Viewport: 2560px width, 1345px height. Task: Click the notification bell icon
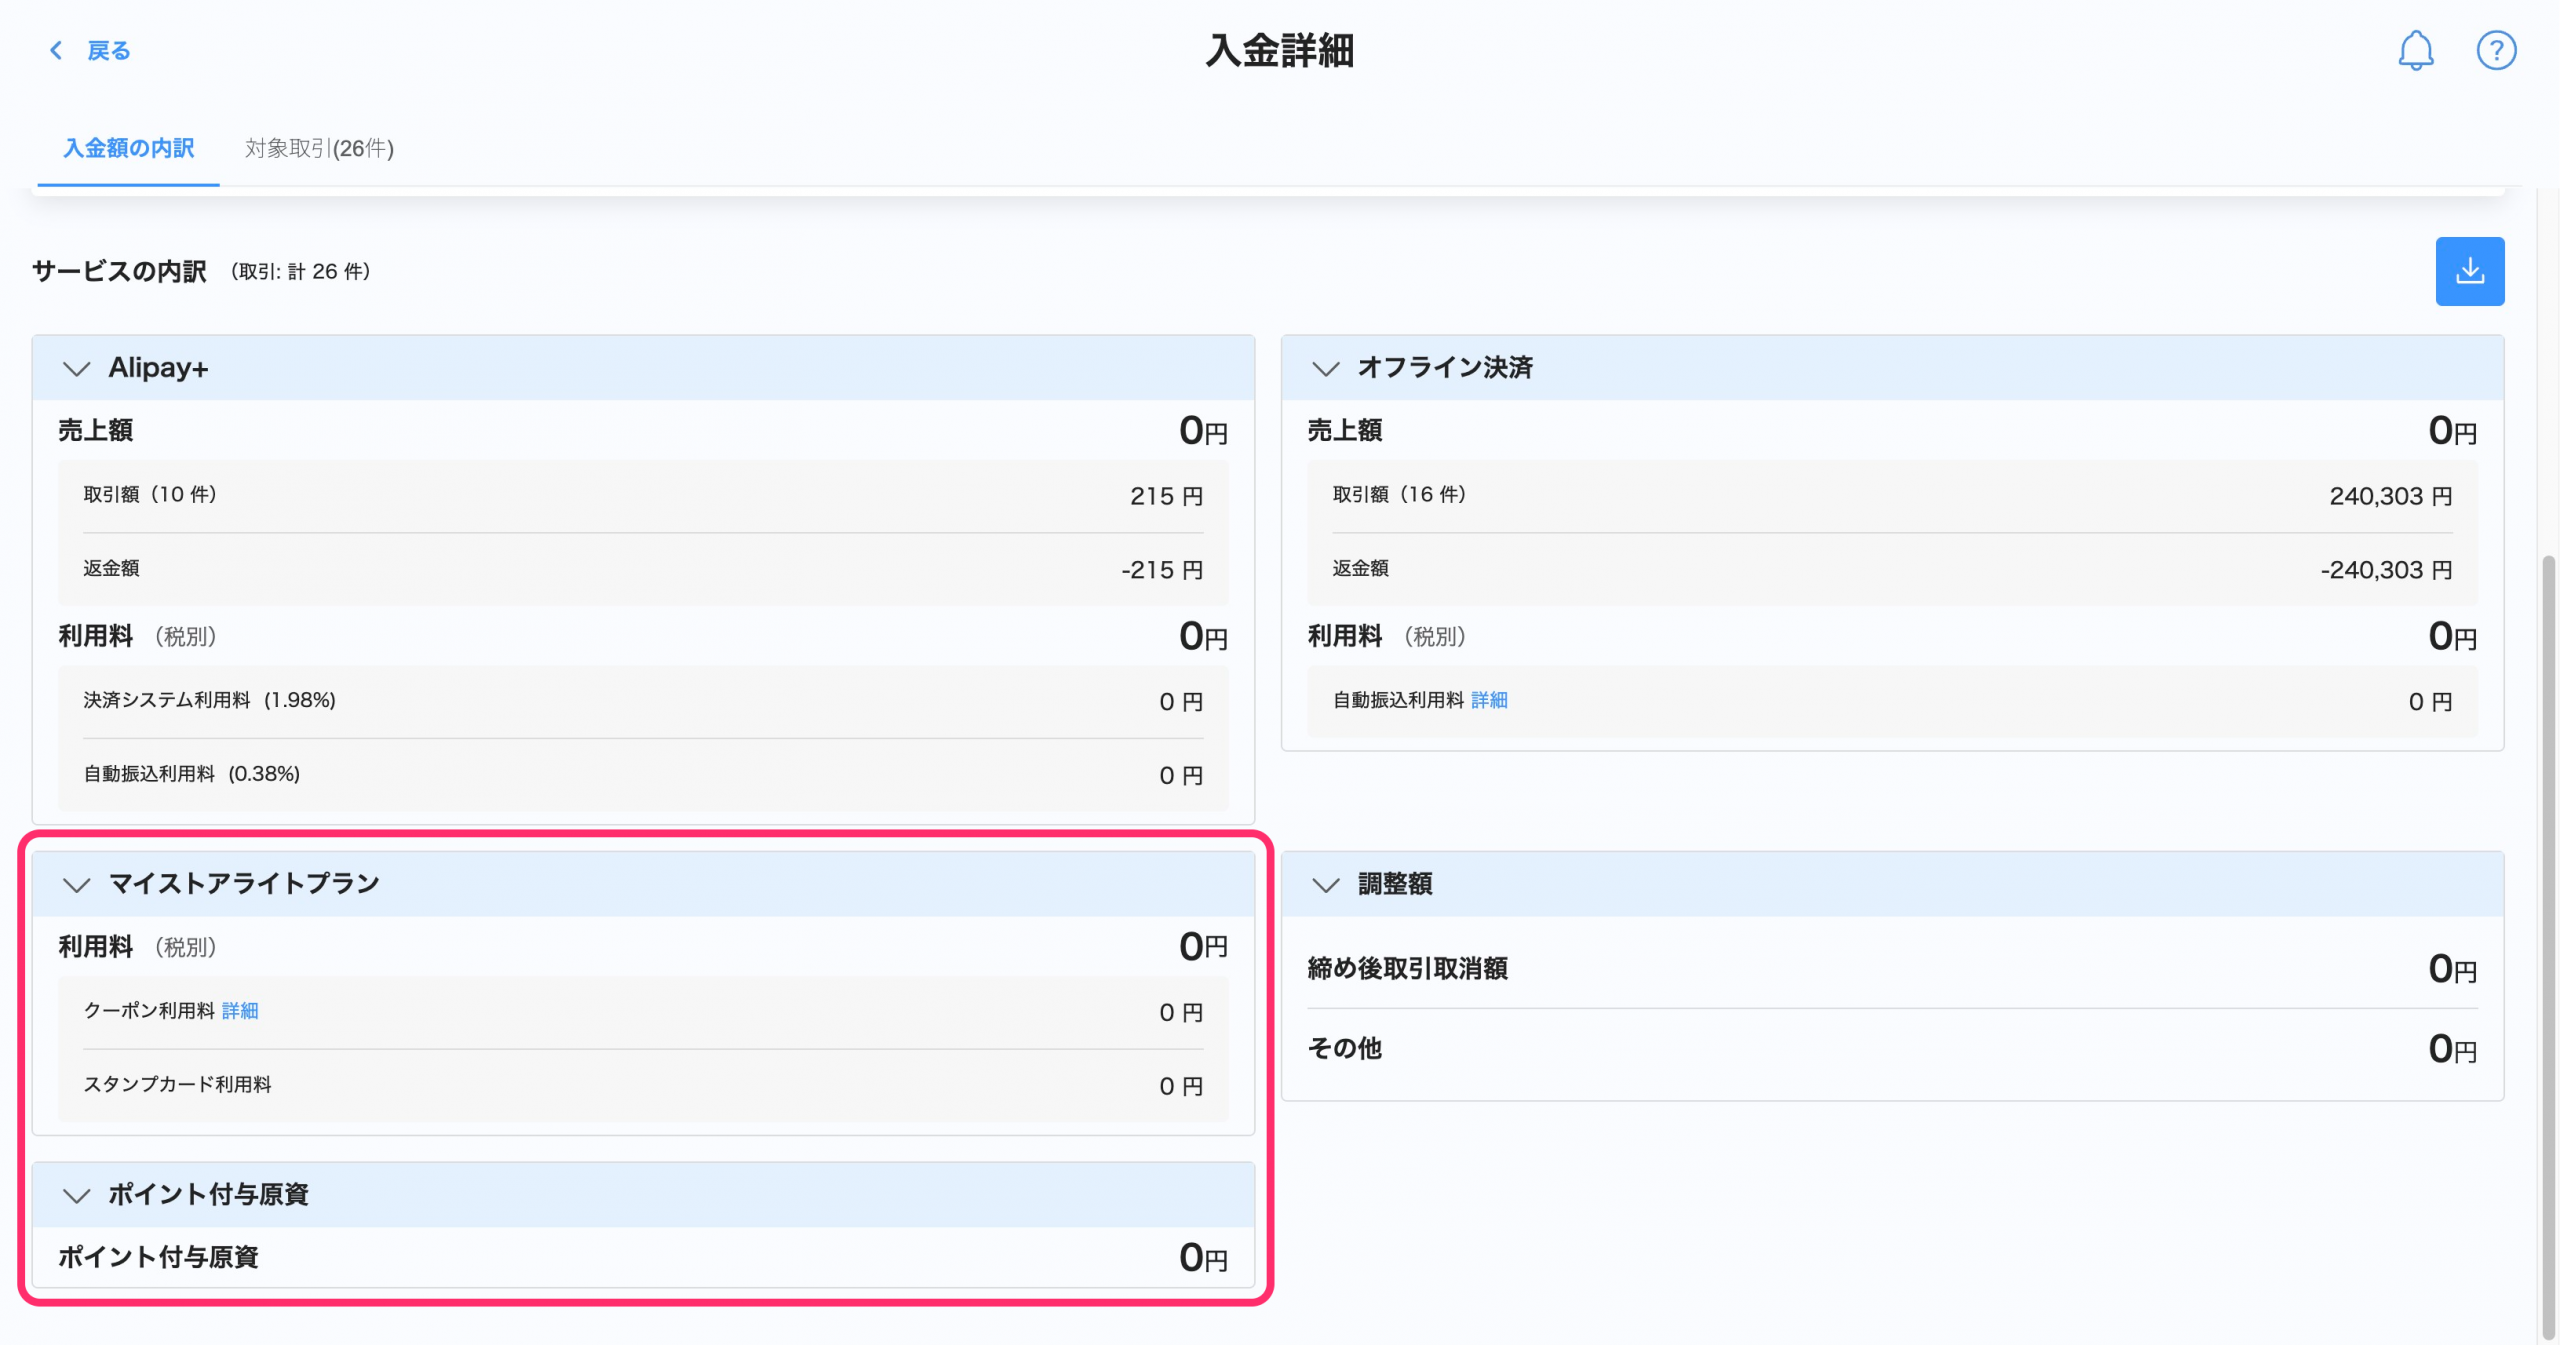point(2415,50)
